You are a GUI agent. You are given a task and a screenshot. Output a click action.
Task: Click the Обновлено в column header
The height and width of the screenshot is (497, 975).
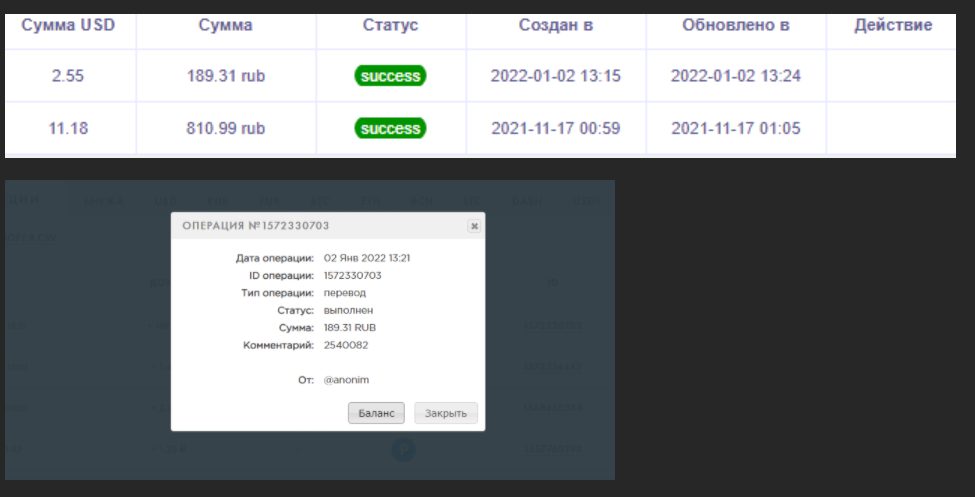[736, 26]
